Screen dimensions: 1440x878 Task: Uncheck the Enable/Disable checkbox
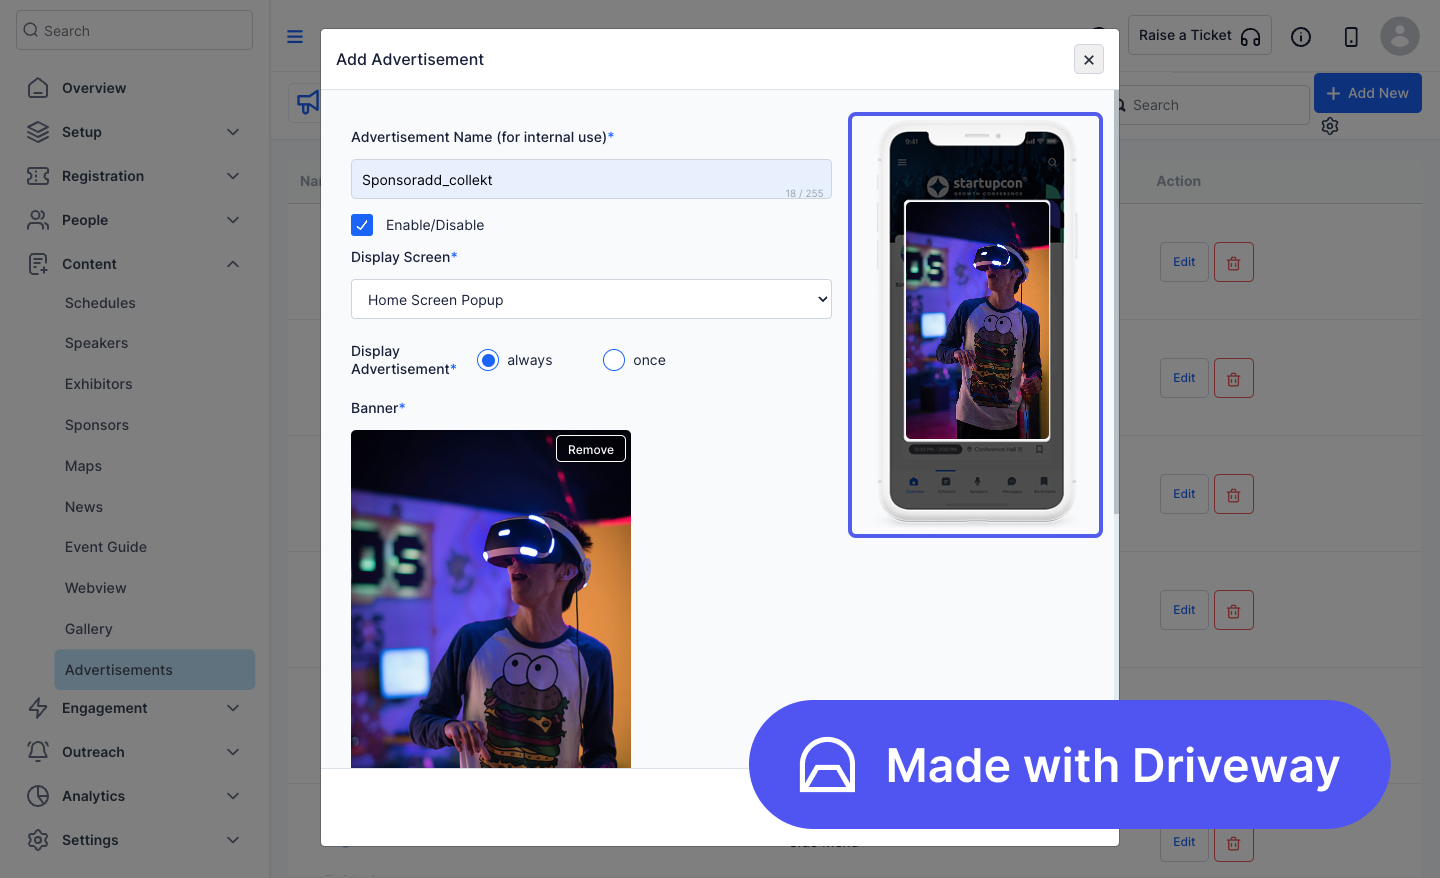pyautogui.click(x=362, y=225)
